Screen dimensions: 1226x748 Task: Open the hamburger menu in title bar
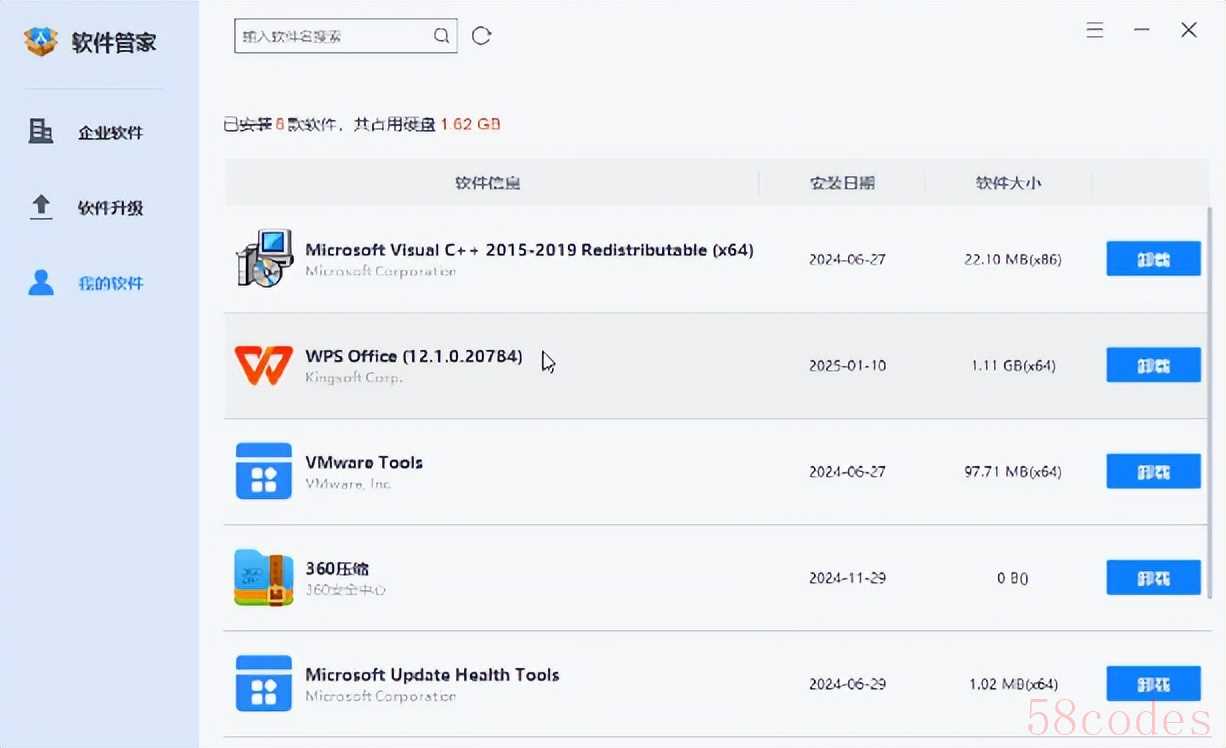tap(1095, 30)
